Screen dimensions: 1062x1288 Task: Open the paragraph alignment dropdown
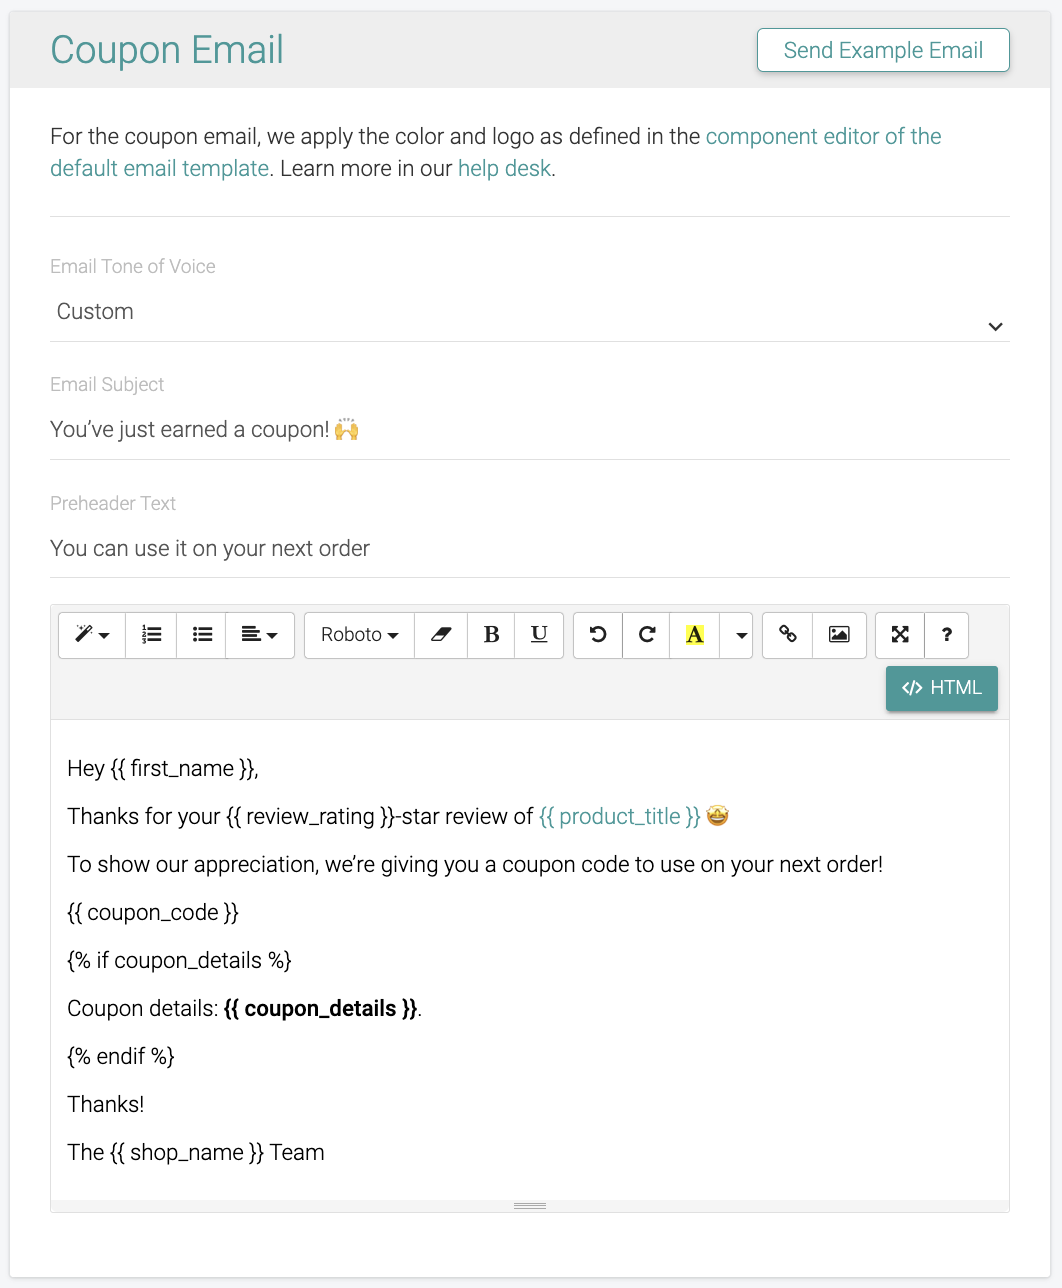(x=260, y=635)
